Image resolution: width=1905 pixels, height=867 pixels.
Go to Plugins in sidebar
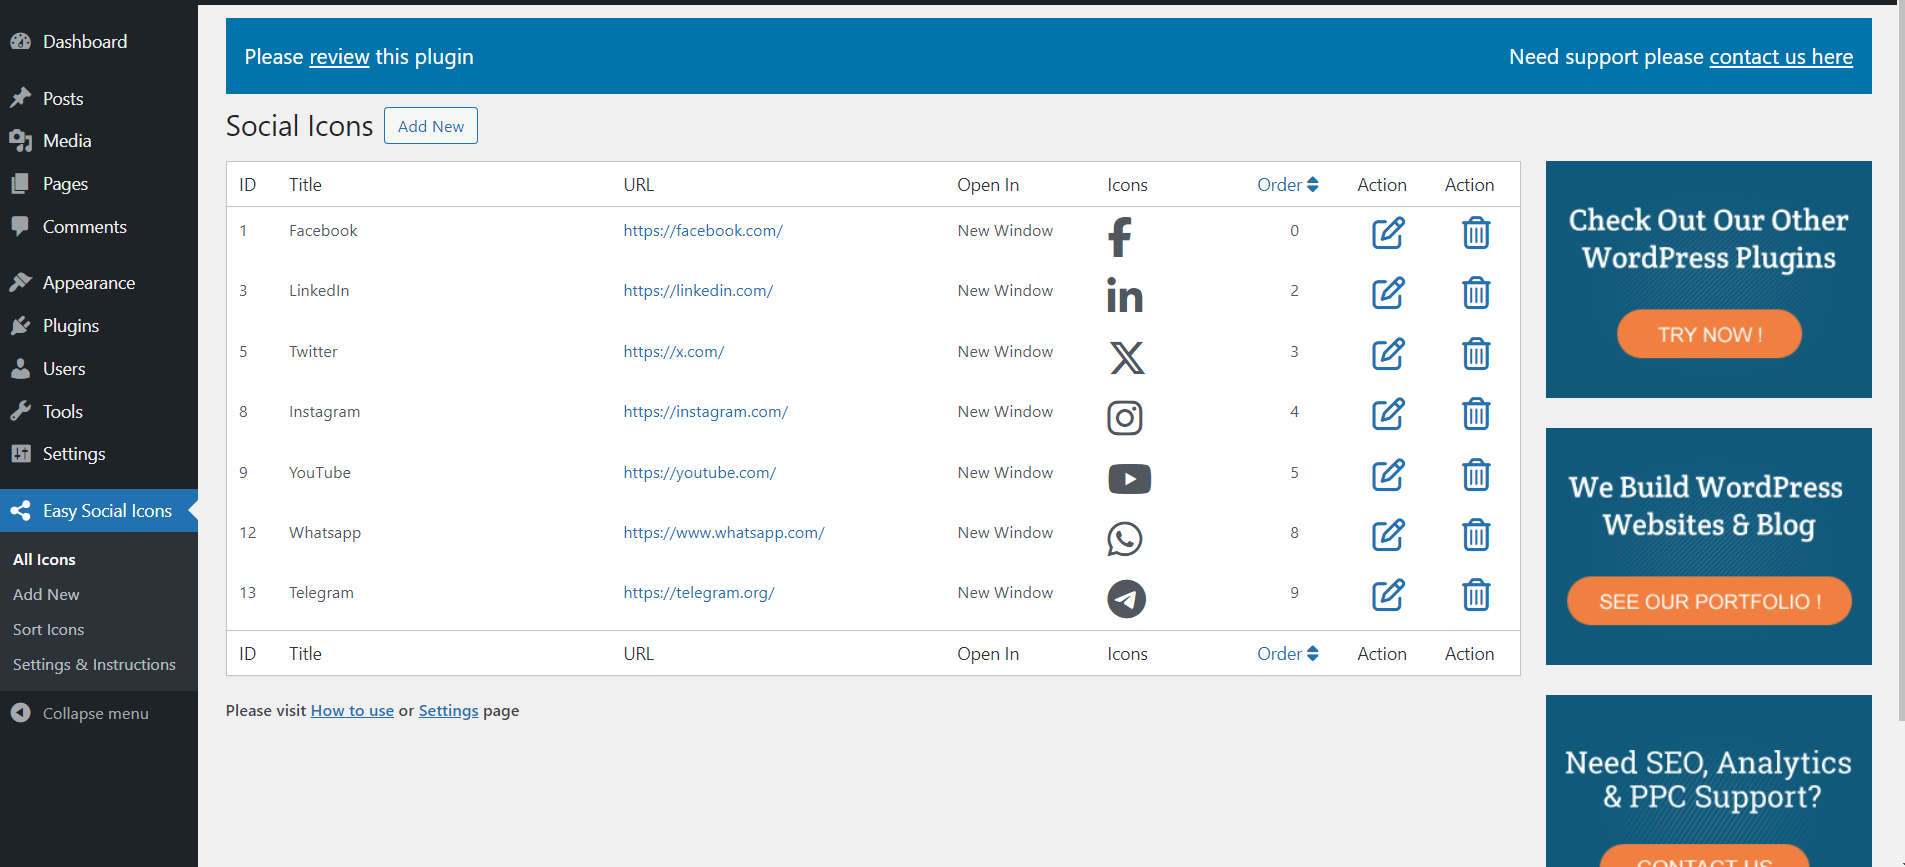70,326
